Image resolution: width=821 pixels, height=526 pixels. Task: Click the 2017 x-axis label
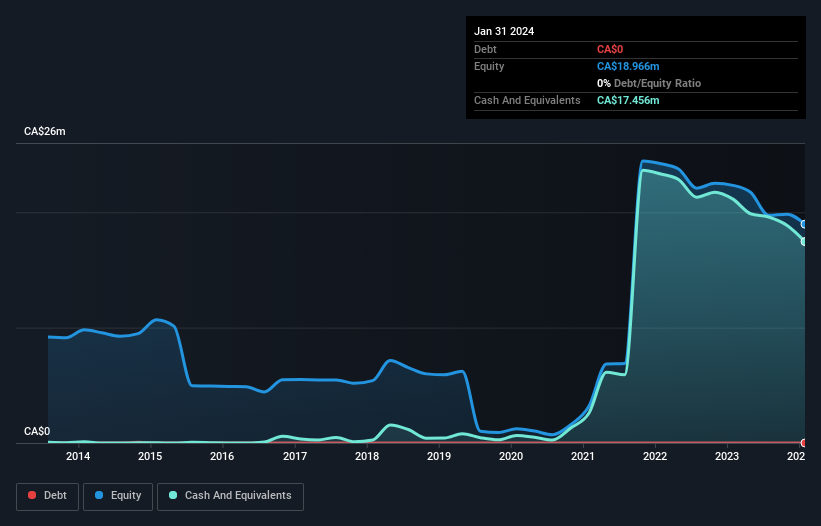point(295,456)
